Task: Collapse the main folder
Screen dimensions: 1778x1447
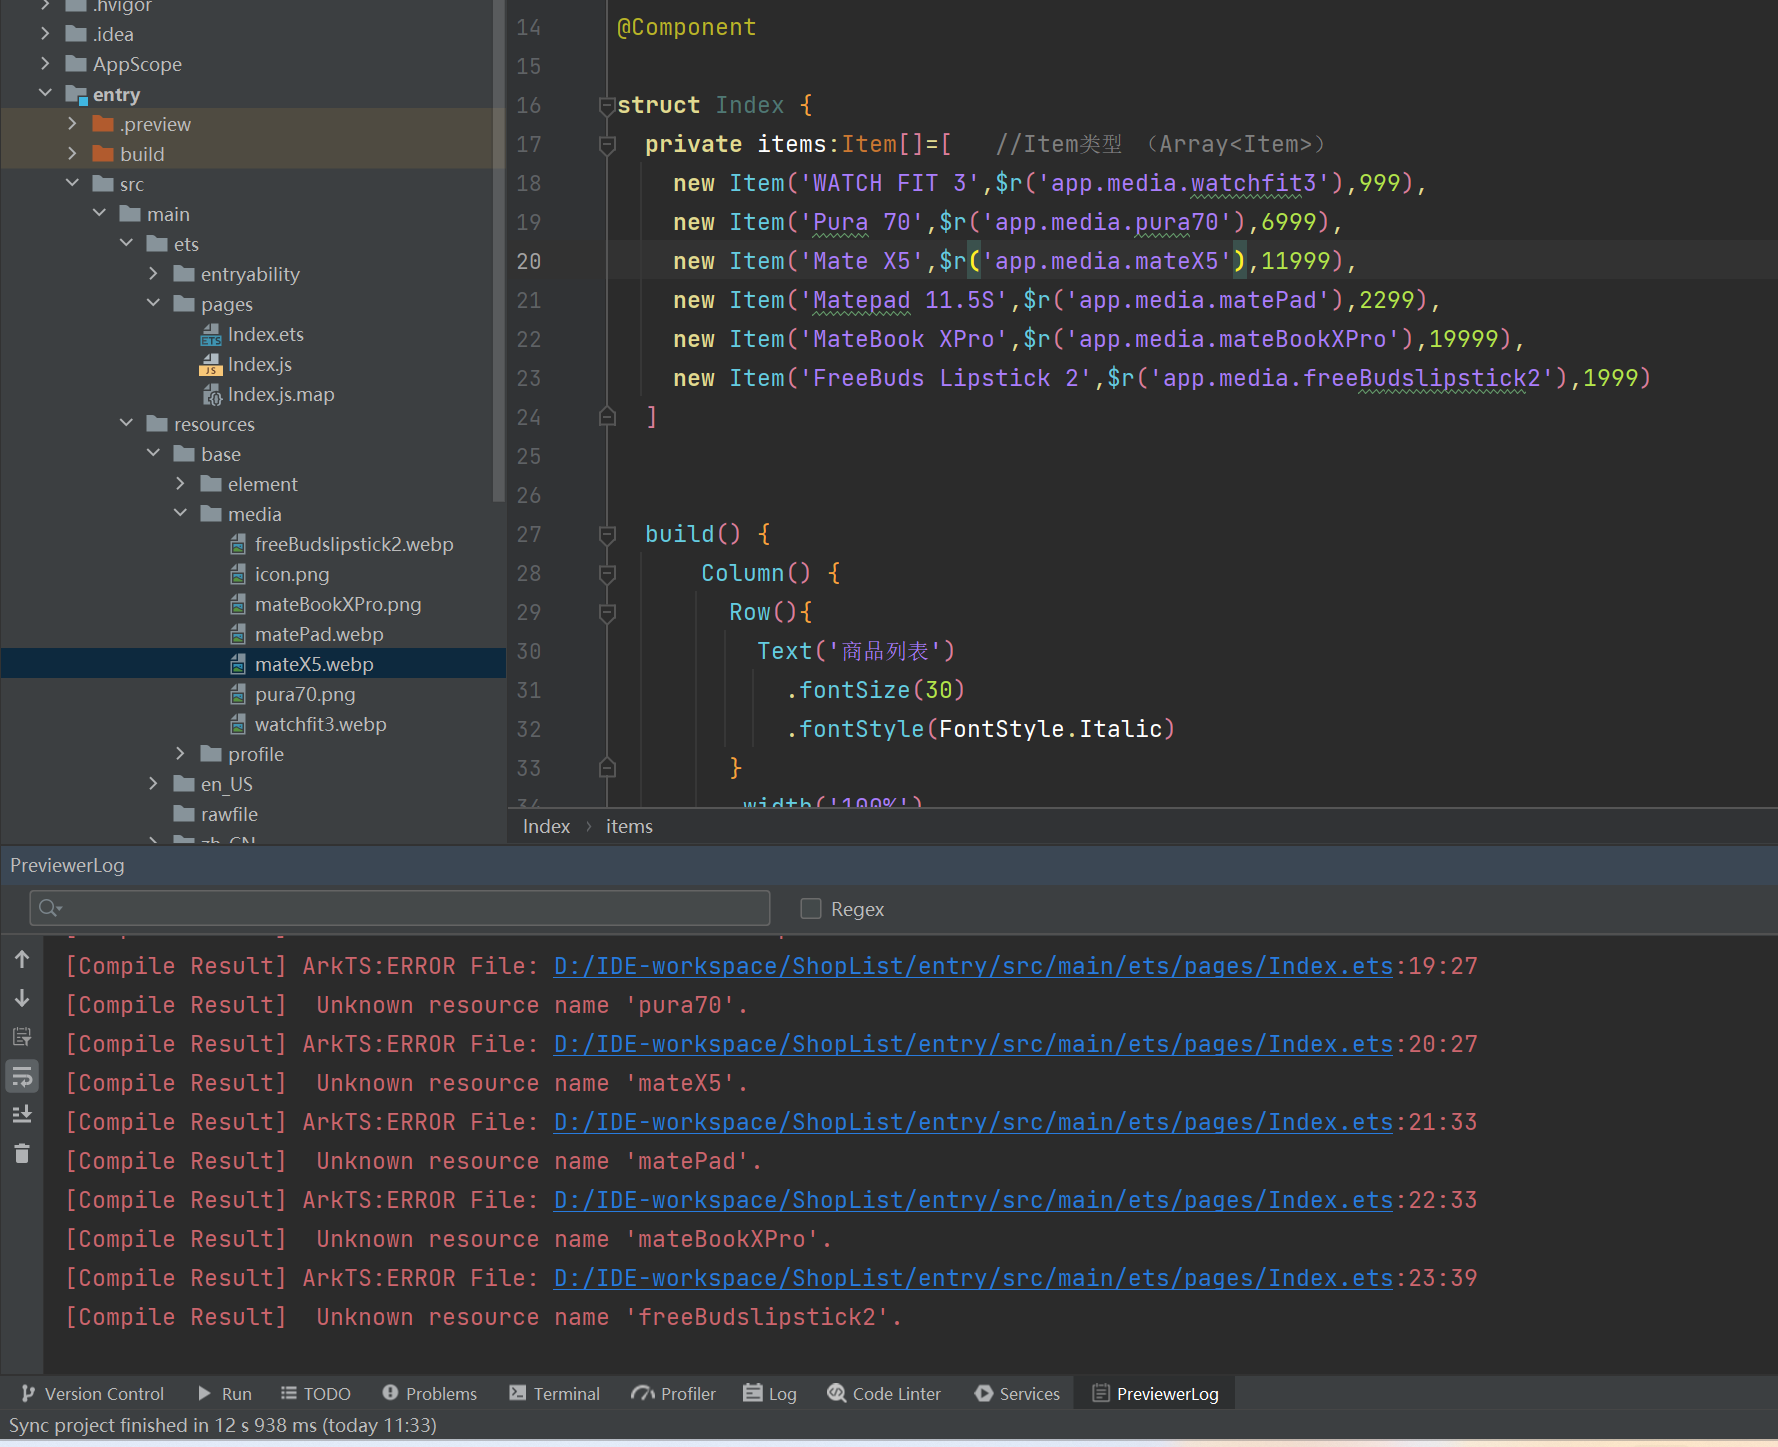Action: click(x=99, y=213)
